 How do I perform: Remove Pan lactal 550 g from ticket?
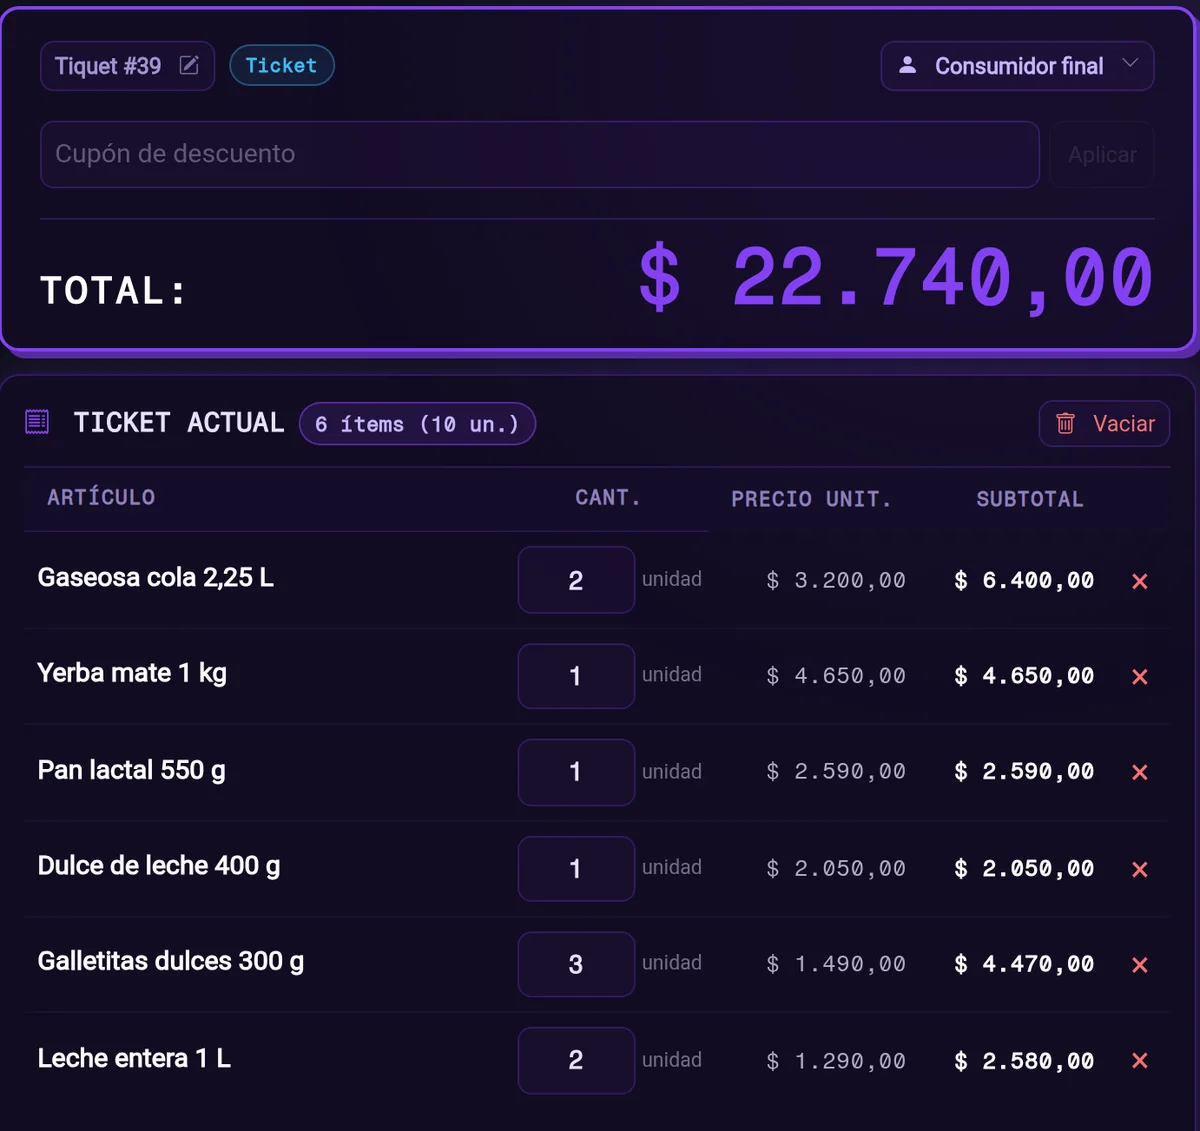click(1139, 772)
